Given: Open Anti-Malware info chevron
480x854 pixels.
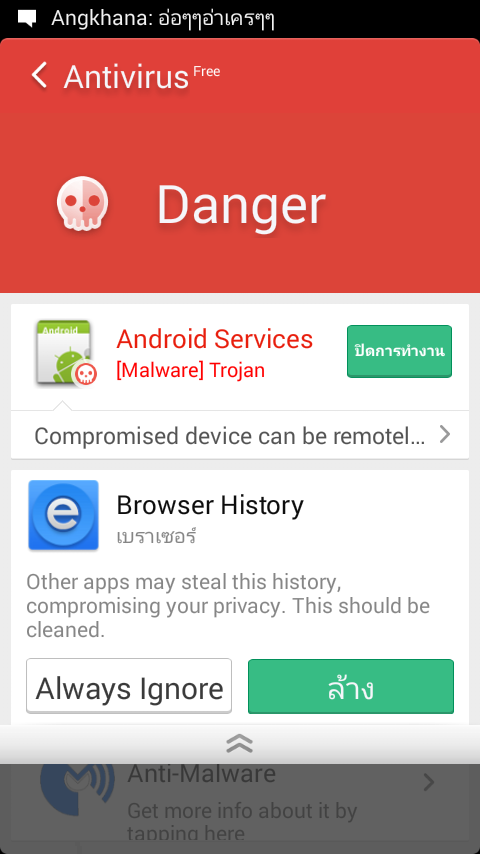Looking at the screenshot, I should tap(429, 783).
